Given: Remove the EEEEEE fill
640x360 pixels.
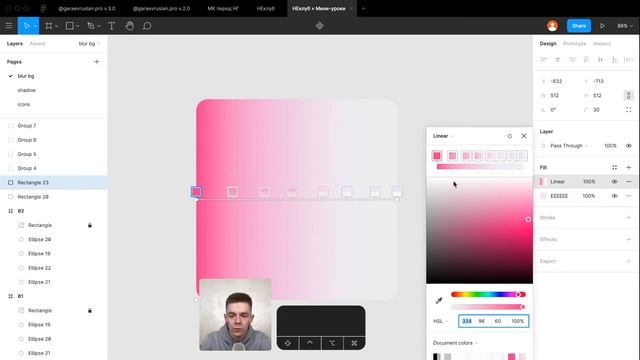Looking at the screenshot, I should (x=629, y=196).
